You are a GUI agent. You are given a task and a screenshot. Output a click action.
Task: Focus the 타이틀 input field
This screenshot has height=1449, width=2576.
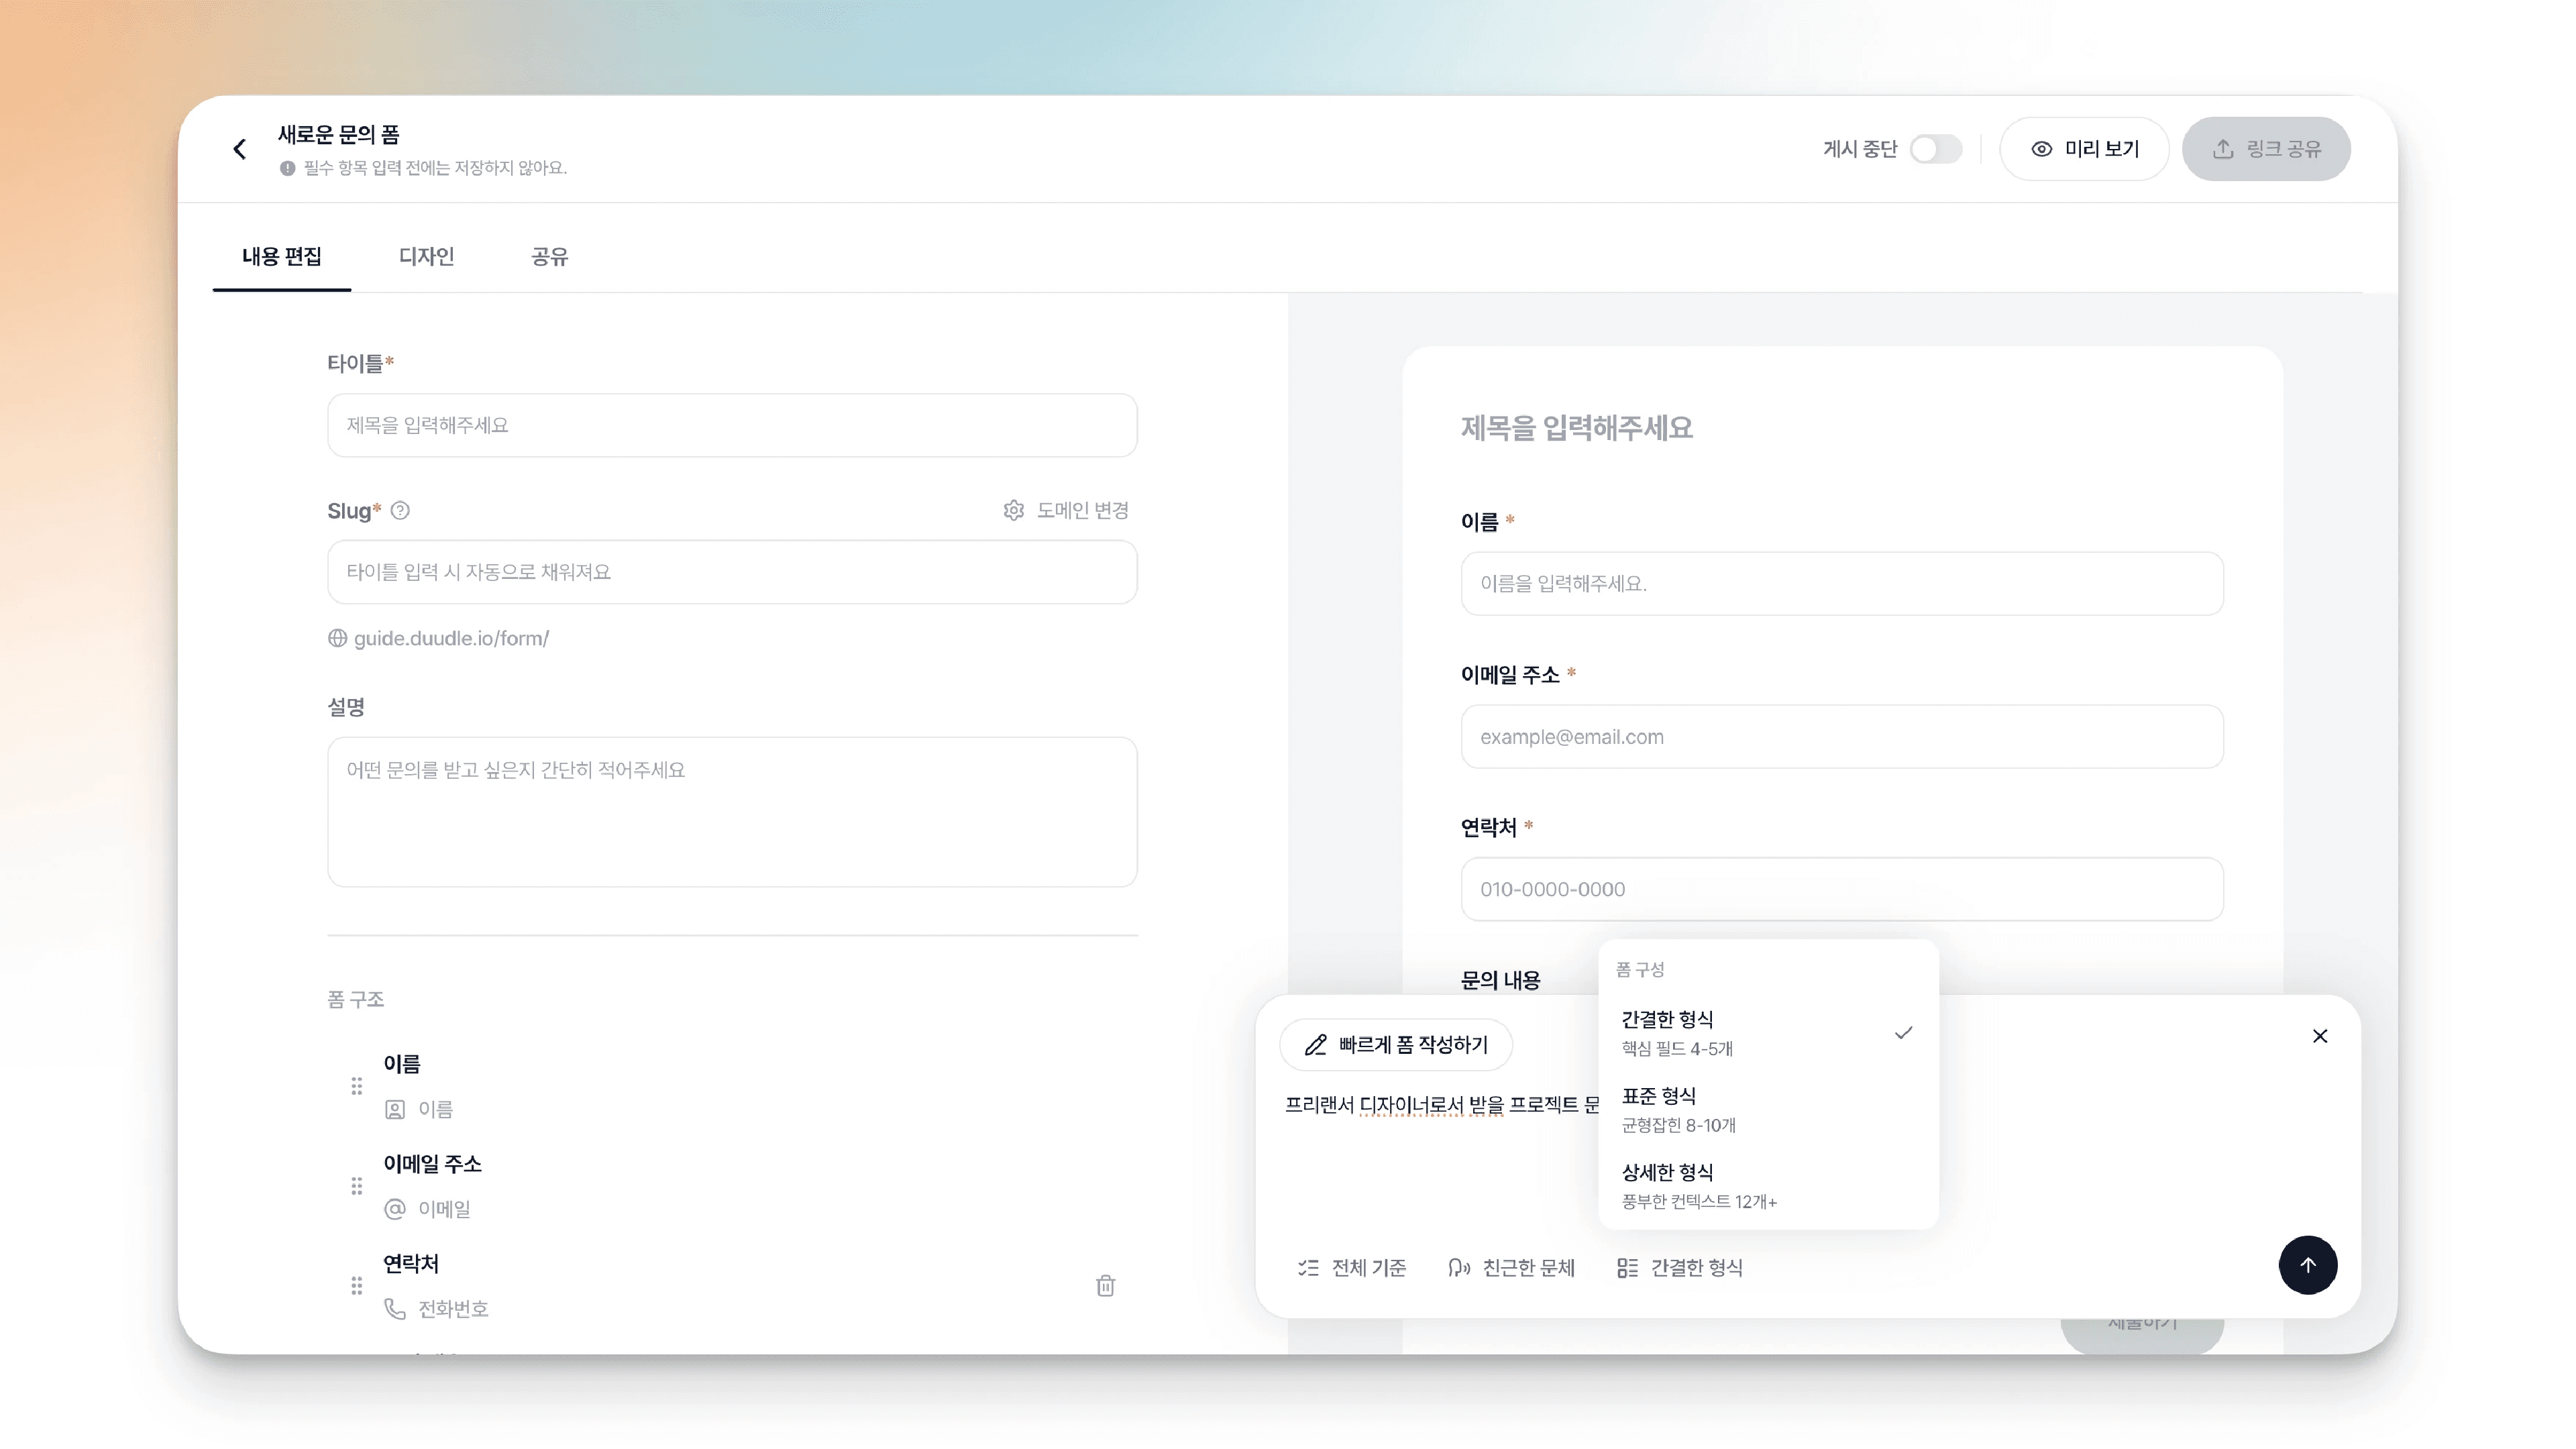pos(732,425)
